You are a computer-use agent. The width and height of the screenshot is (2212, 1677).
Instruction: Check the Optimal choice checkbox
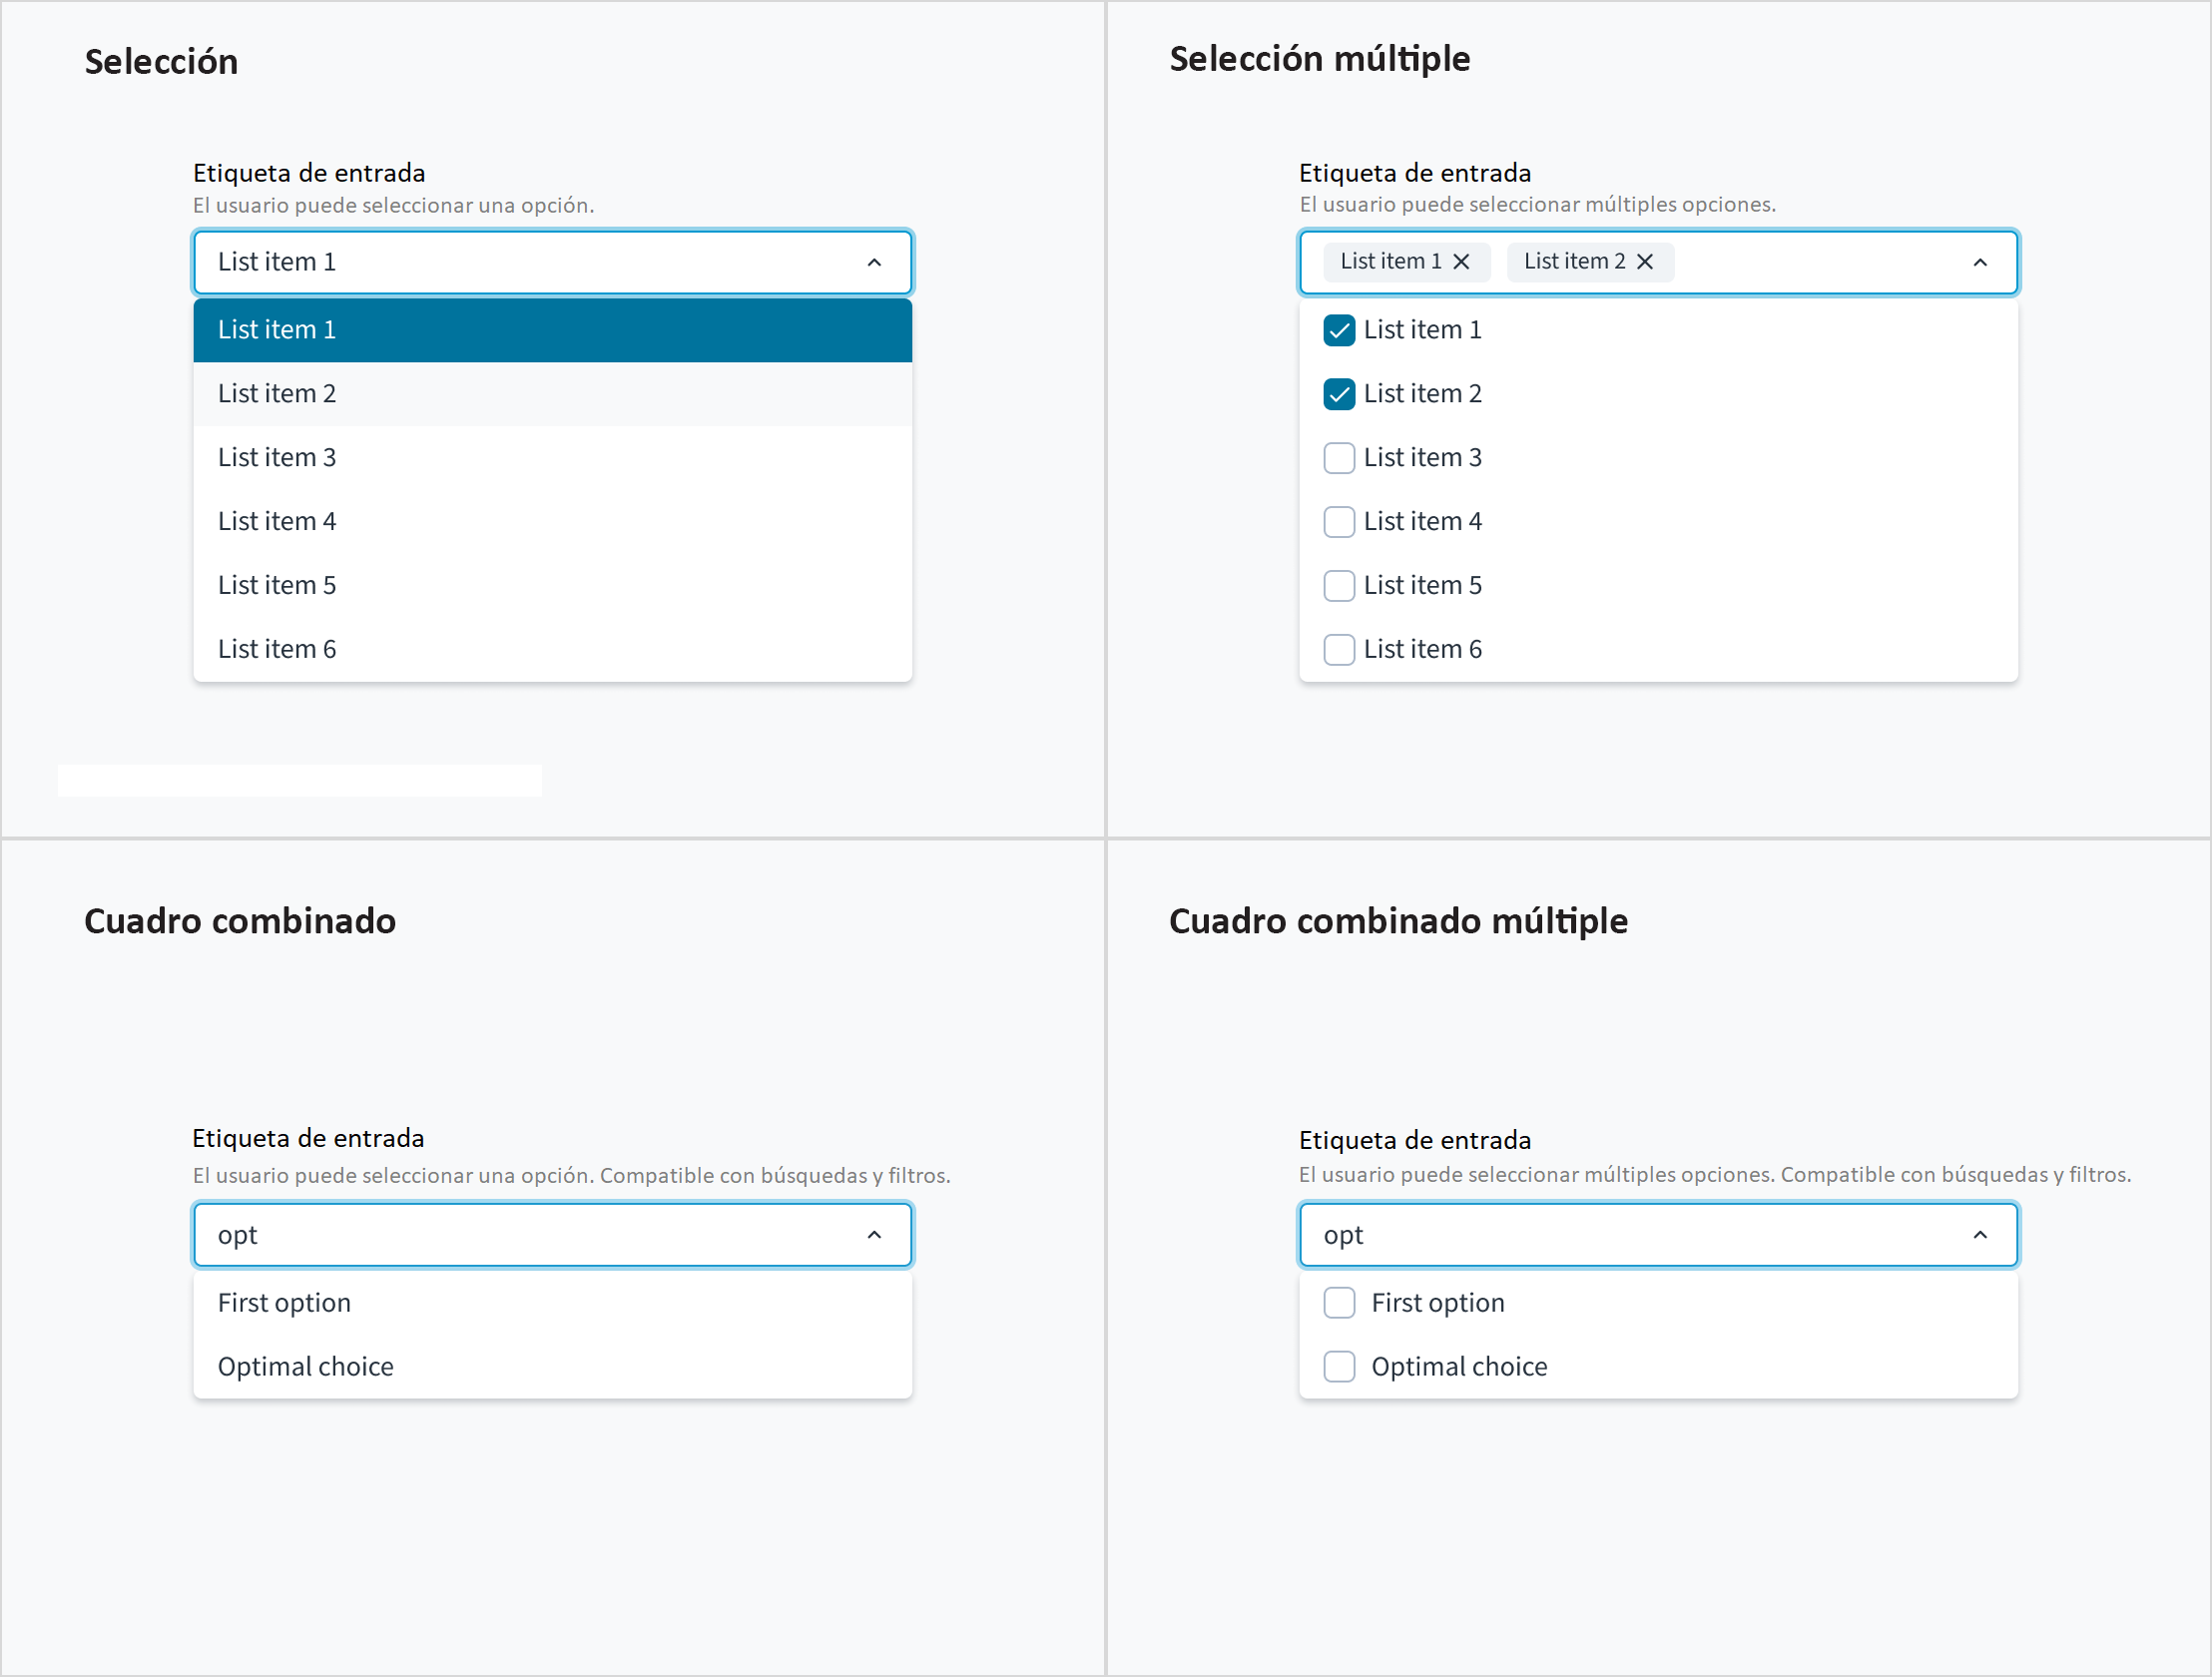pos(1339,1367)
